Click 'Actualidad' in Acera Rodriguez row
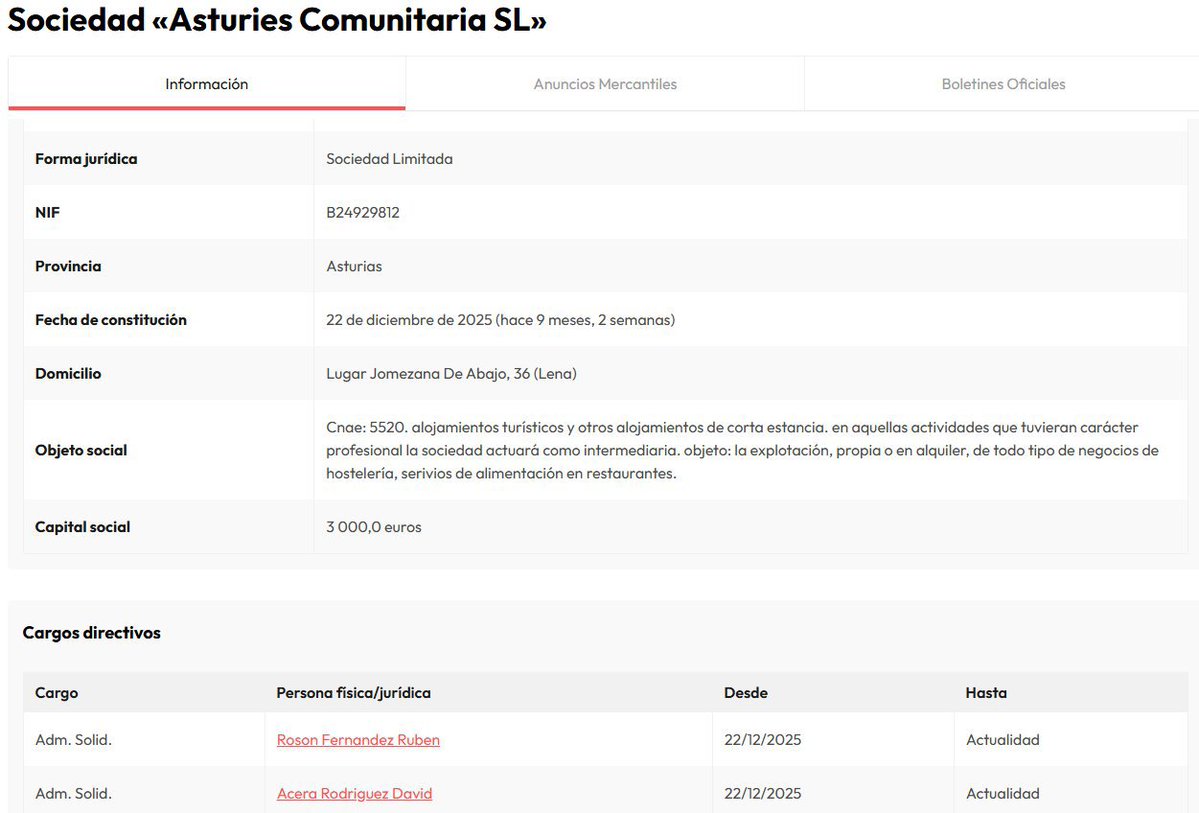 pyautogui.click(x=1002, y=793)
